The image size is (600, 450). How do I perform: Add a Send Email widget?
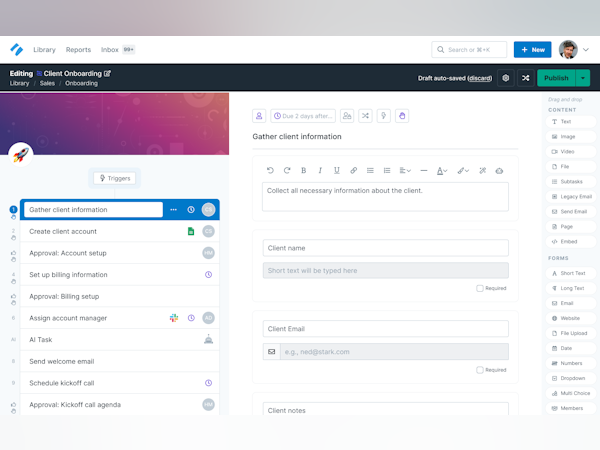coord(571,211)
